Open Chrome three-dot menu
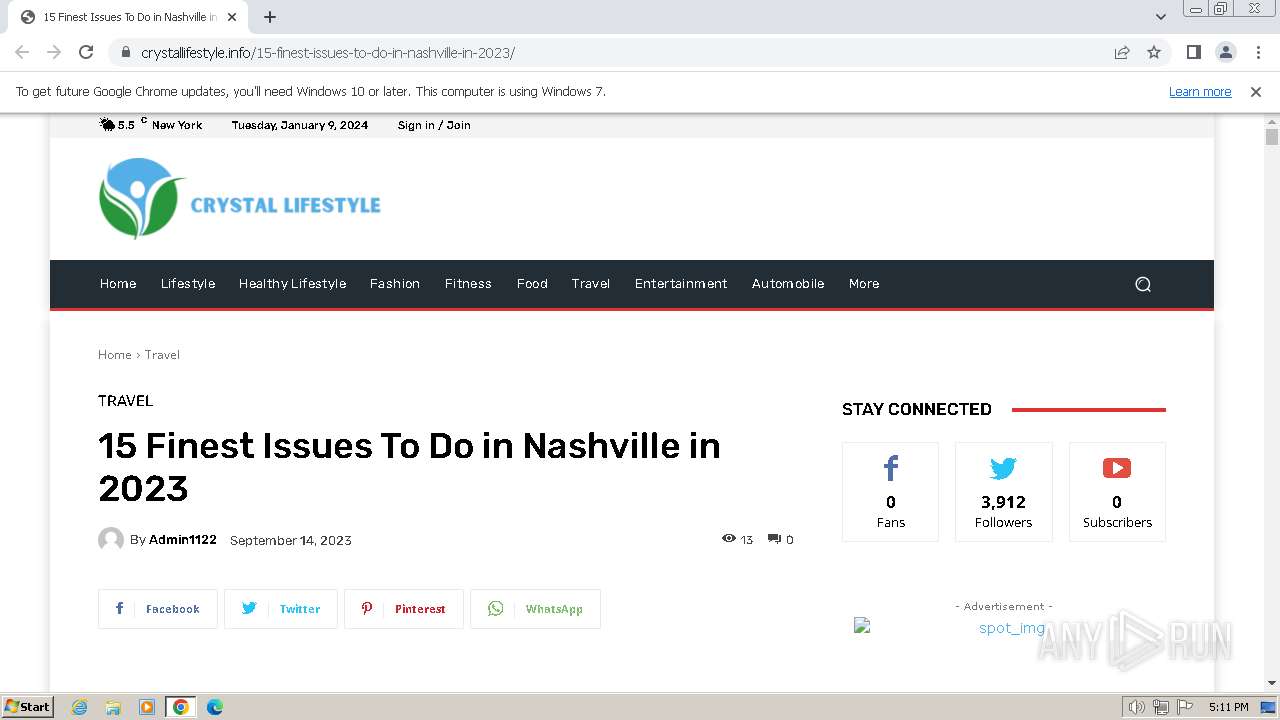The height and width of the screenshot is (720, 1280). coord(1258,52)
